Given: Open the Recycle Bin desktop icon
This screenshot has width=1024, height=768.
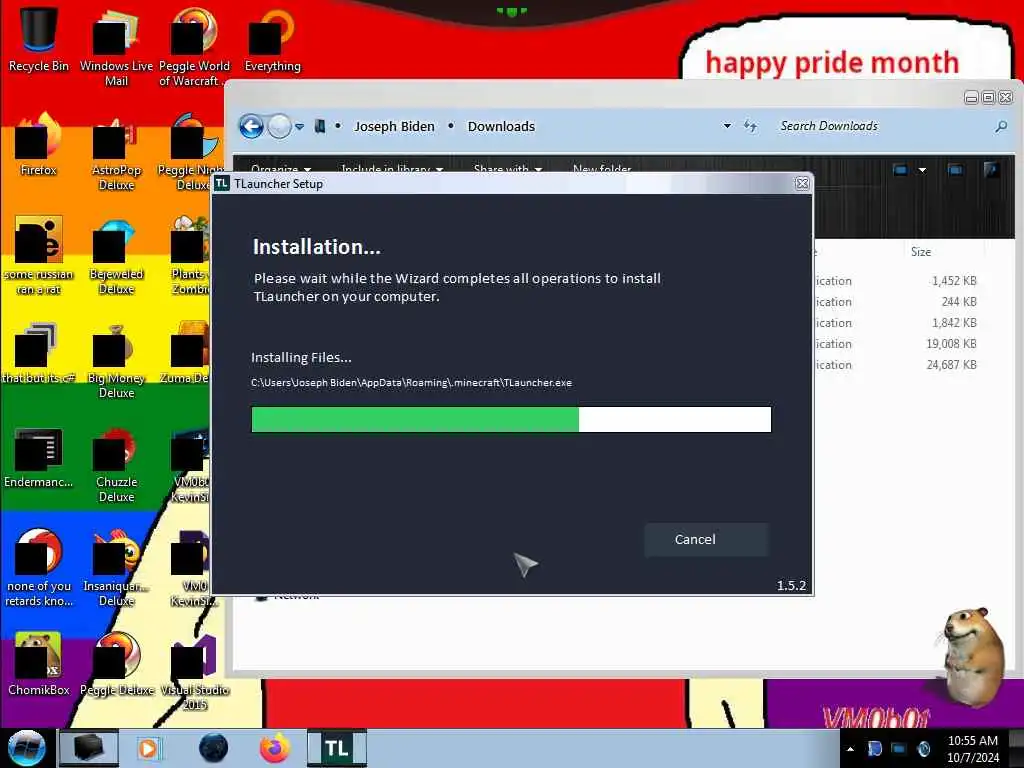Looking at the screenshot, I should click(x=39, y=39).
